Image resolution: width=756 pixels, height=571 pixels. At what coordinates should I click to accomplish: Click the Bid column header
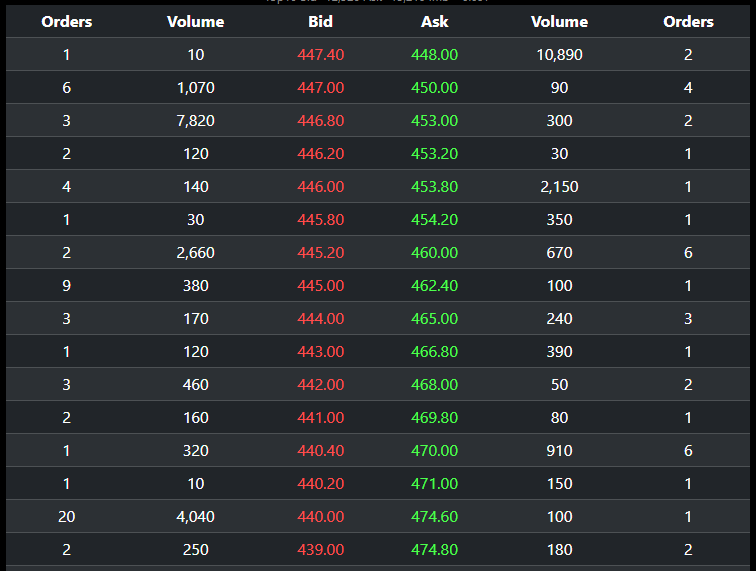coord(320,21)
